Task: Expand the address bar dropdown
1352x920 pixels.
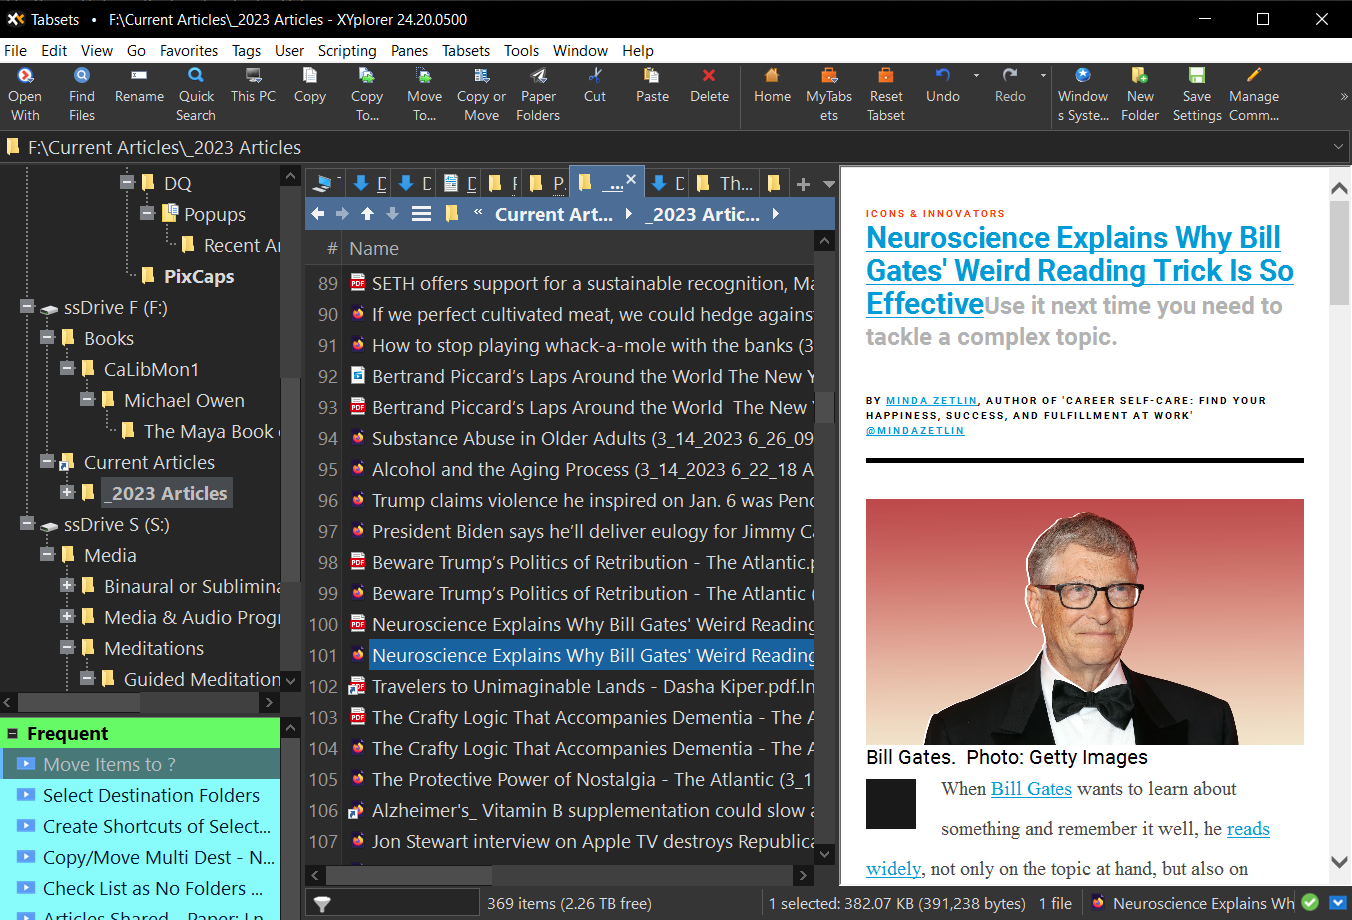Action: [x=1338, y=147]
